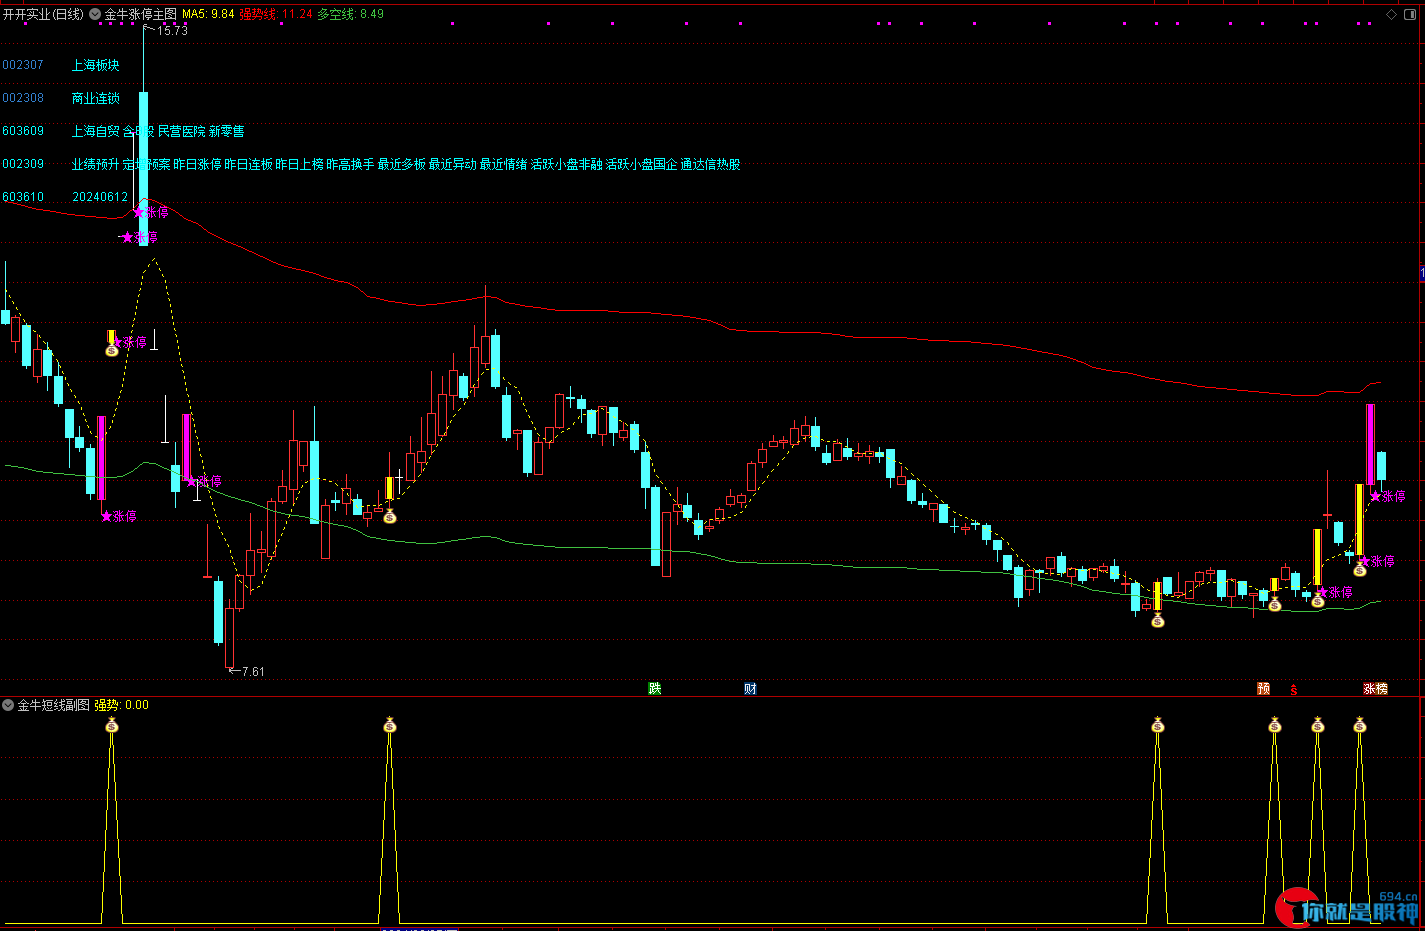Toggle the side panel icon at top-right
The height and width of the screenshot is (931, 1425).
pyautogui.click(x=1412, y=14)
